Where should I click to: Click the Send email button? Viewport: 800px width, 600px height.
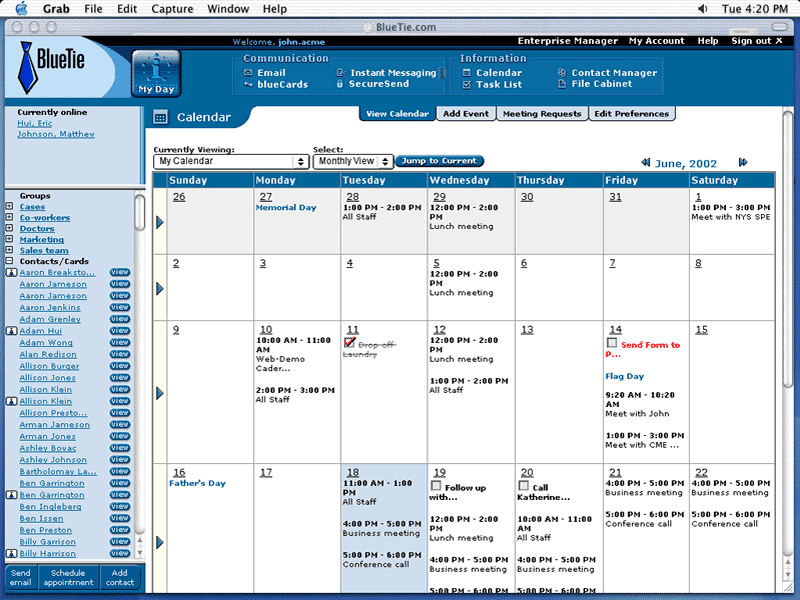20,578
